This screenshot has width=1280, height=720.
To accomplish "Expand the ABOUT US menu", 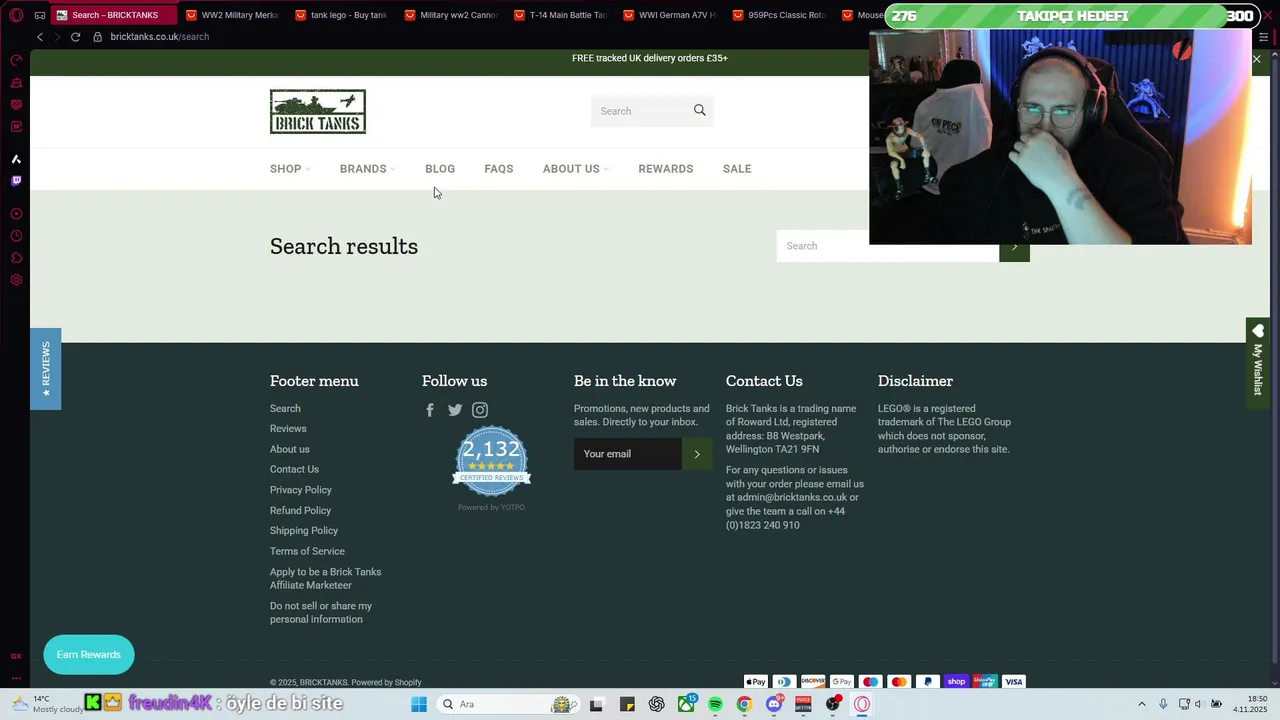I will [575, 169].
